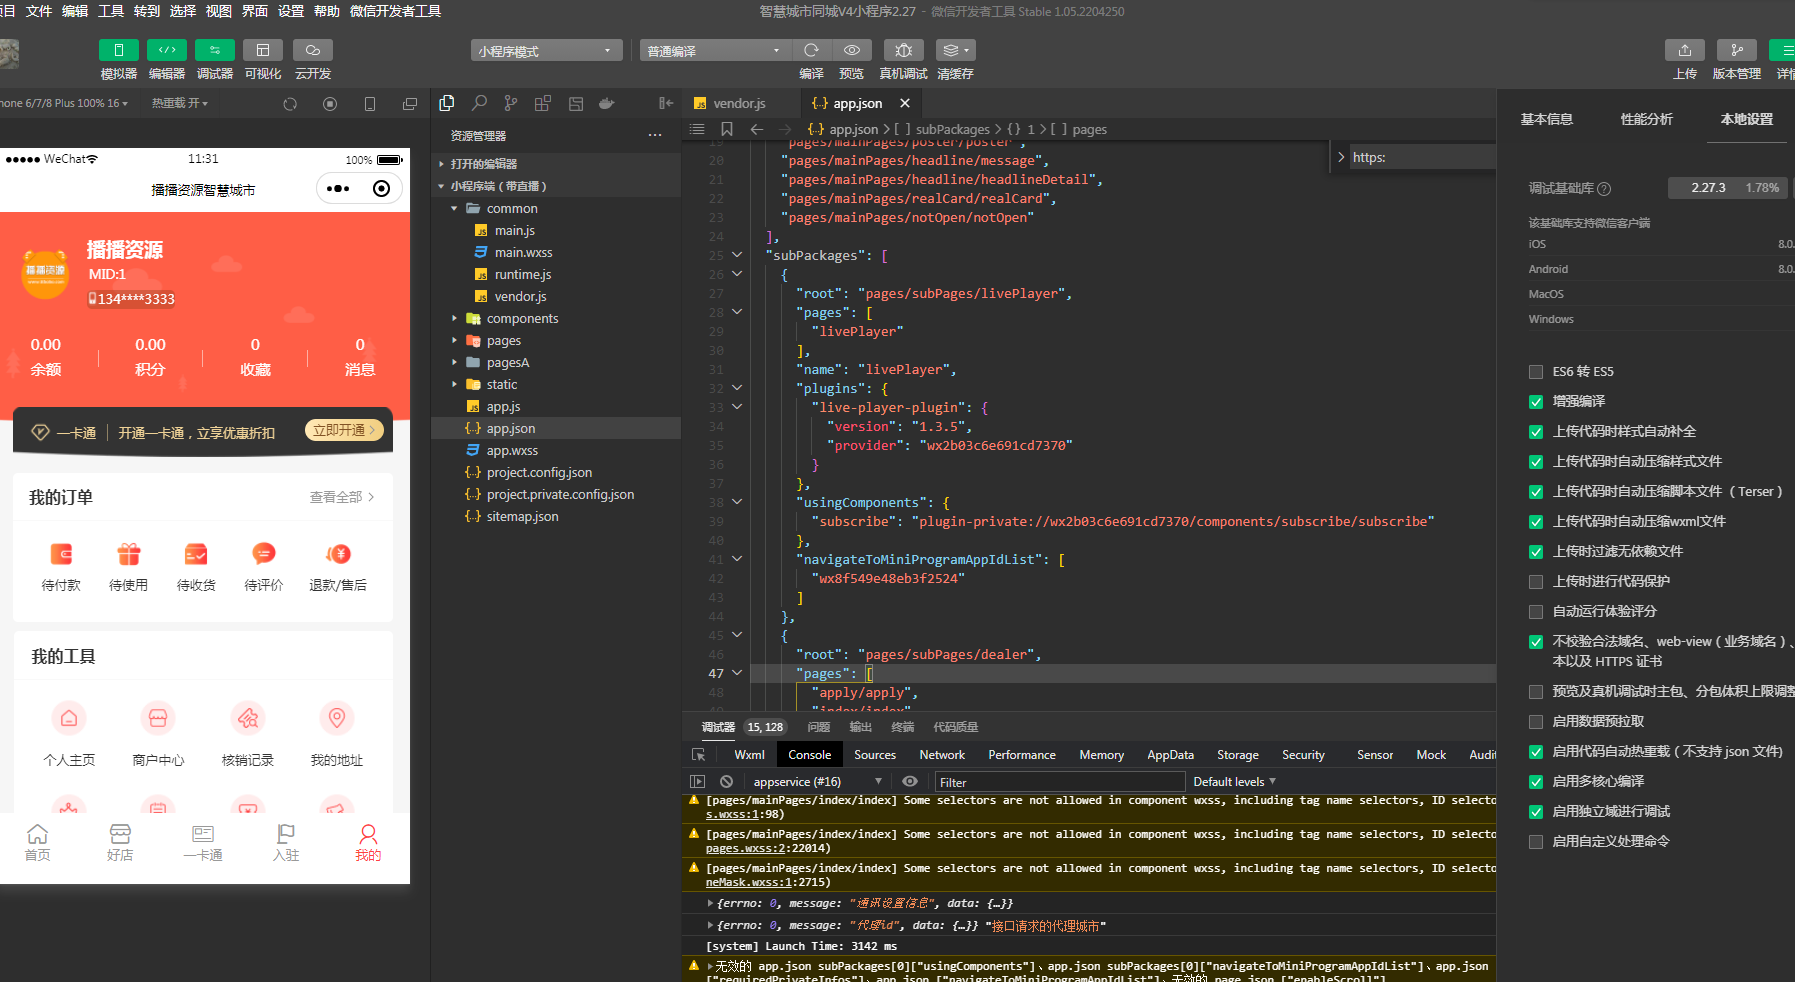Viewport: 1795px width, 982px height.
Task: Enable 上传时进行代码保护 checkbox
Action: (x=1536, y=582)
